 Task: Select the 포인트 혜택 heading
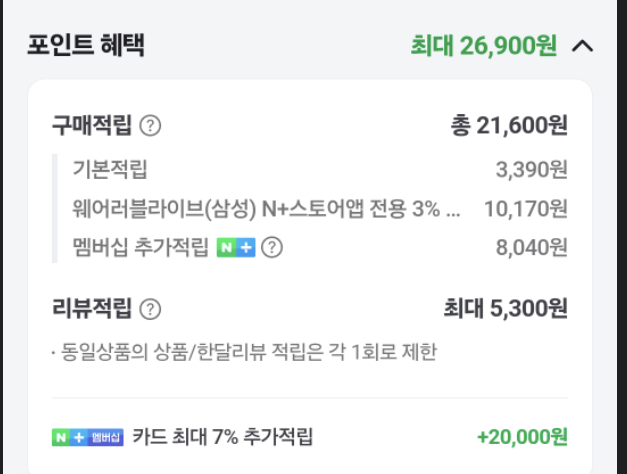86,45
